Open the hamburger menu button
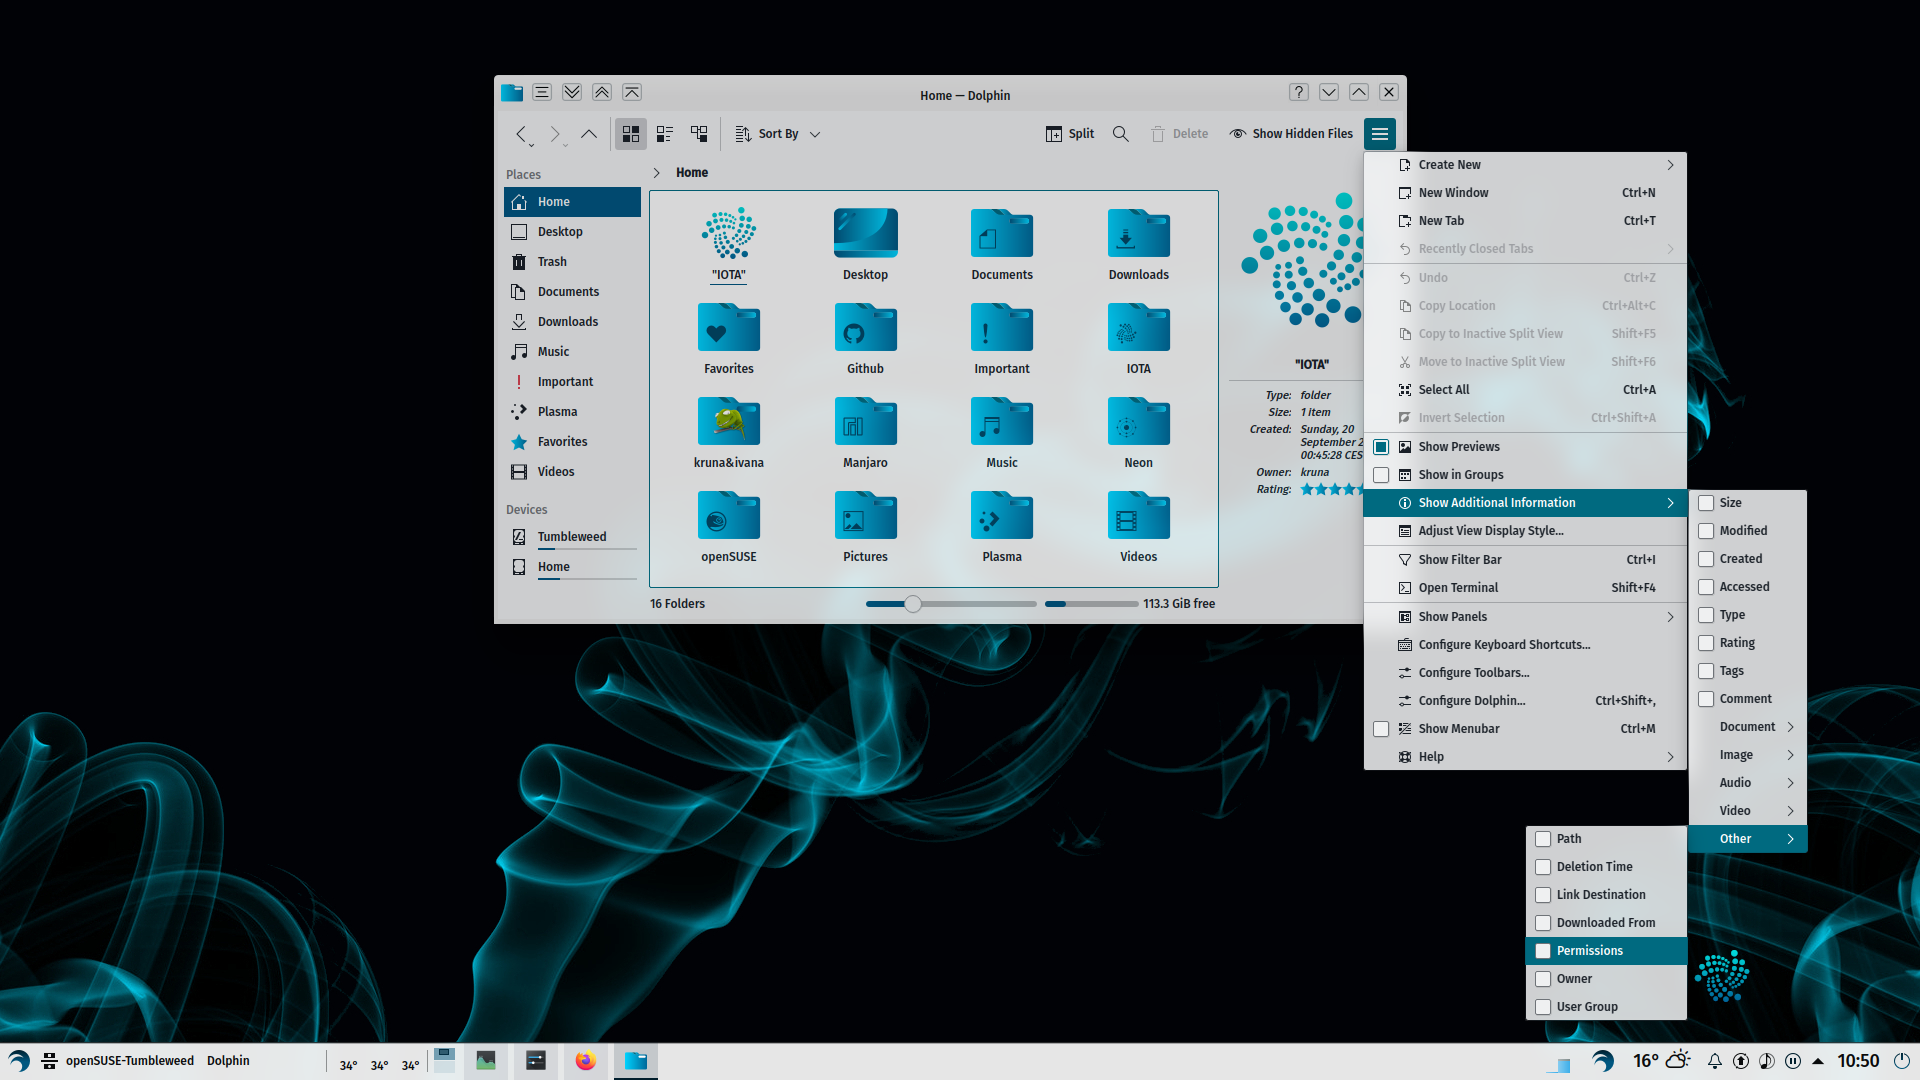 [x=1380, y=134]
